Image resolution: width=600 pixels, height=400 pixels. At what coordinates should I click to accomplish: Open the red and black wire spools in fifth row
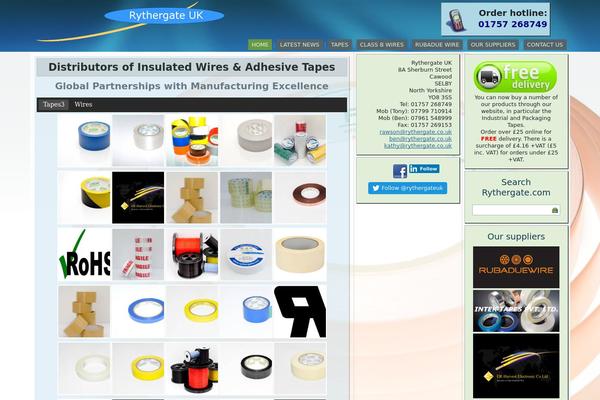click(192, 369)
